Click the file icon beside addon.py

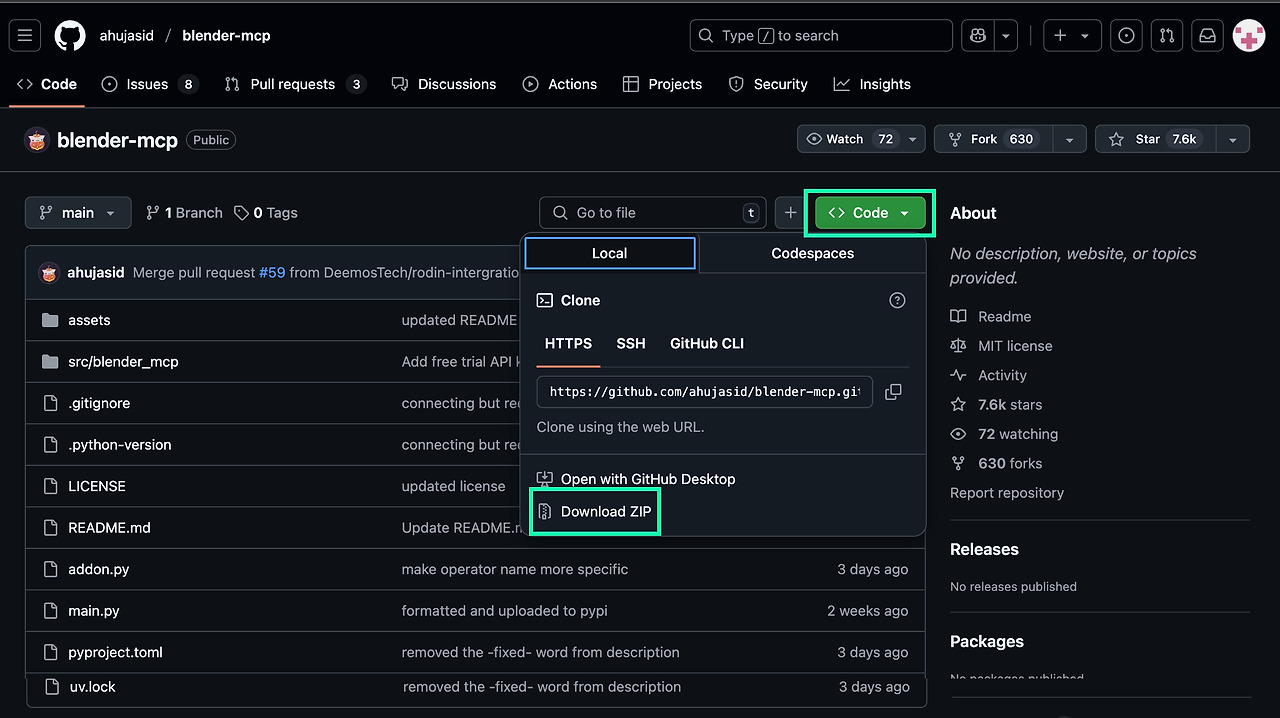coord(50,569)
